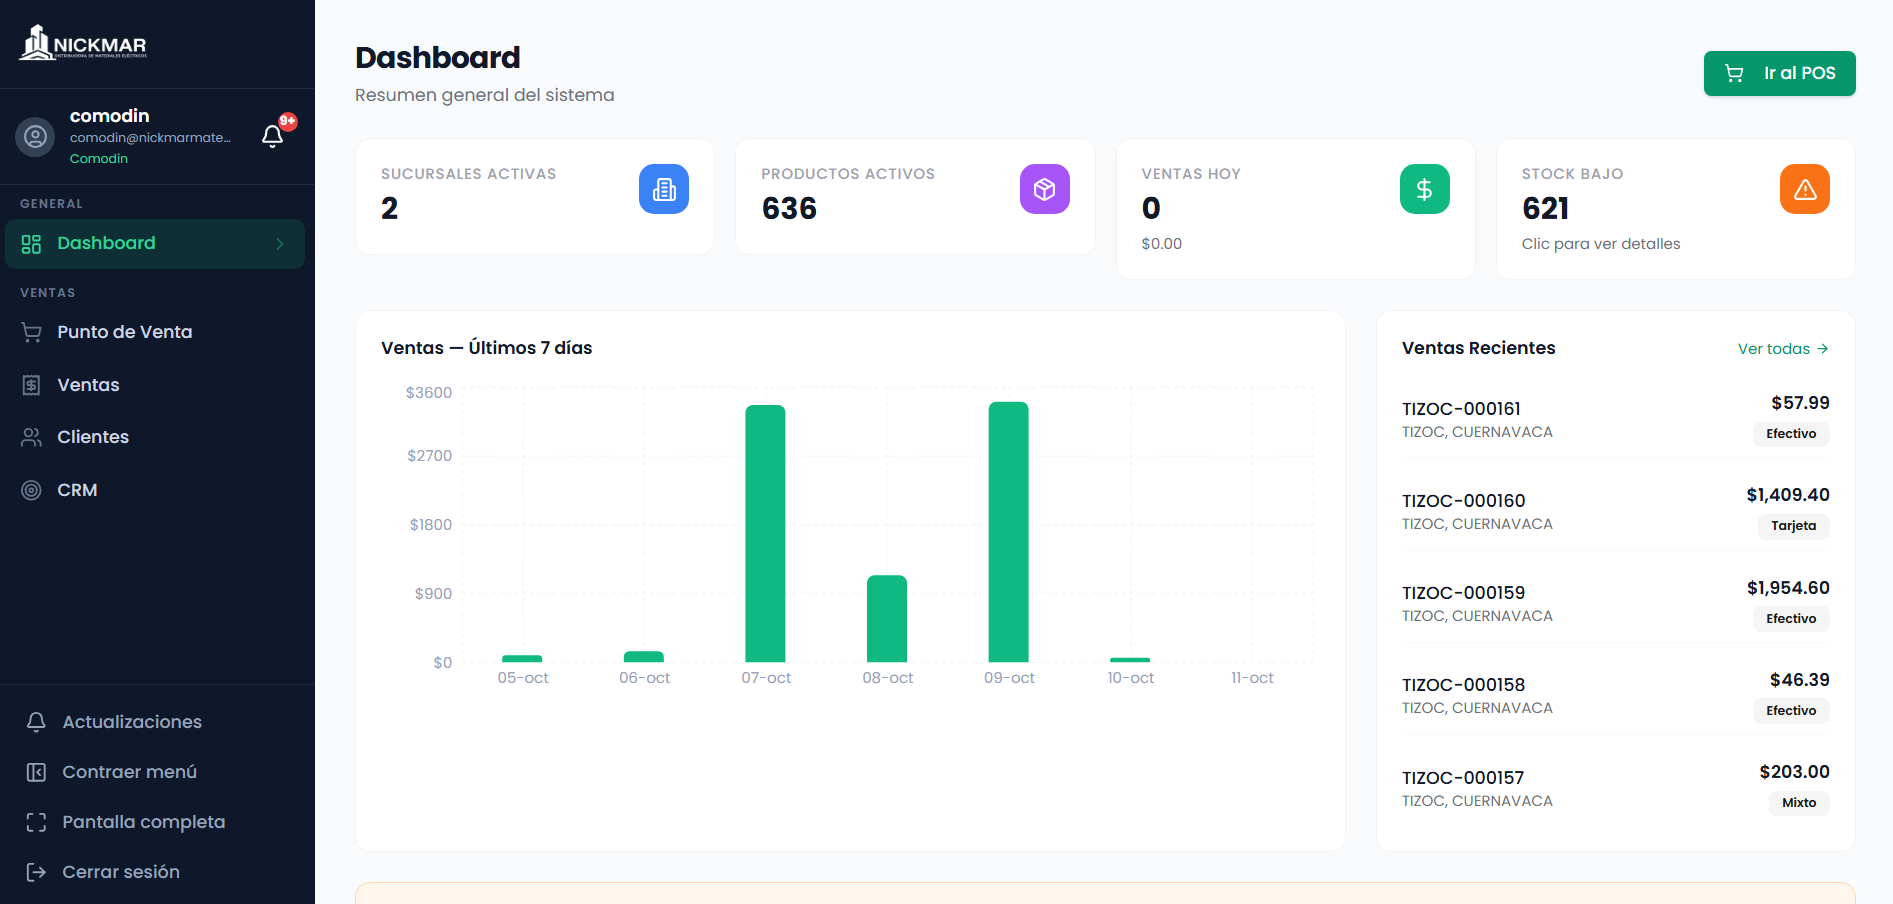Click the CRM target icon
This screenshot has height=904, width=1893.
point(32,490)
